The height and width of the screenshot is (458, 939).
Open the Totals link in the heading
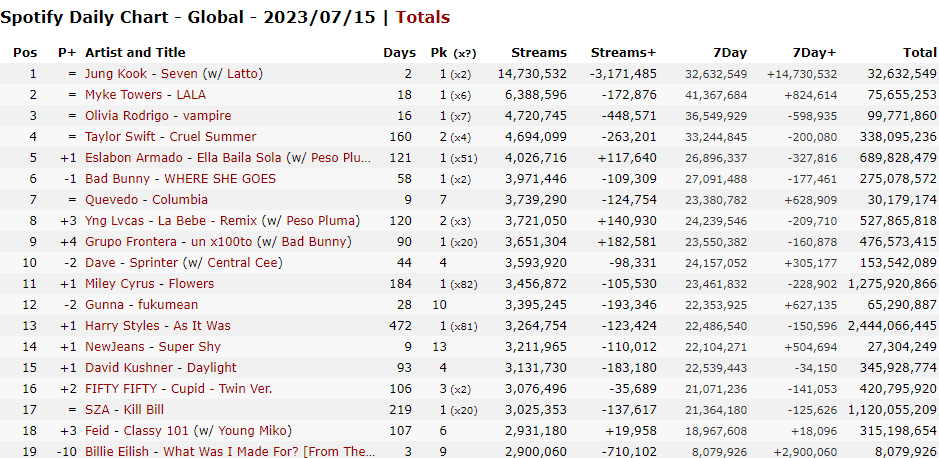tap(423, 17)
